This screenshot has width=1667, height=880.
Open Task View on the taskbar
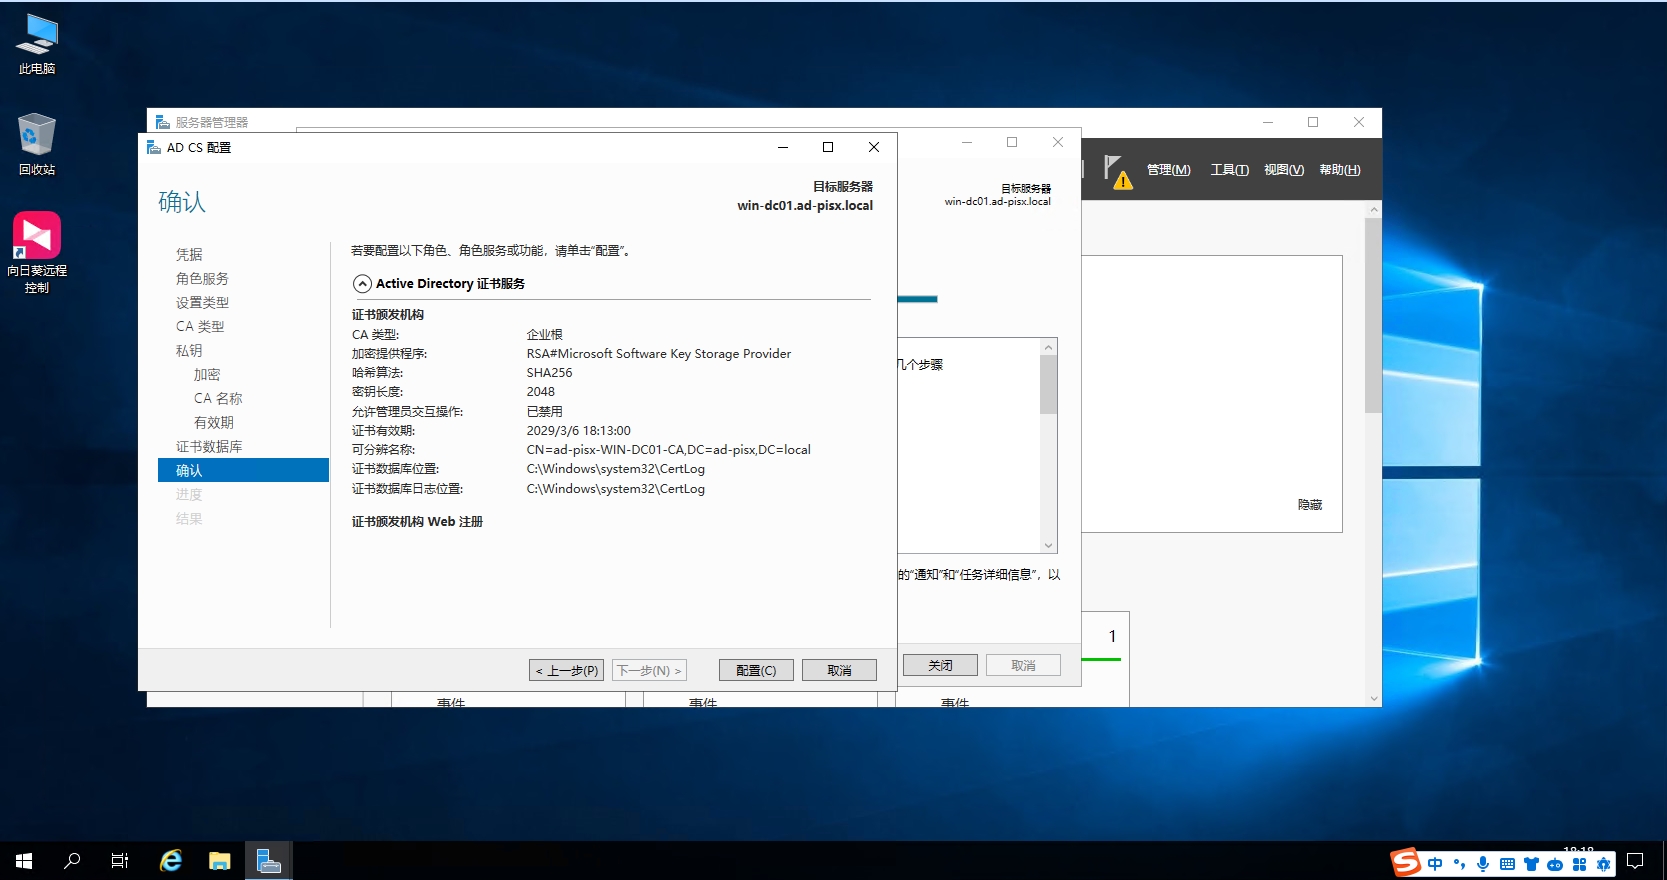tap(120, 861)
